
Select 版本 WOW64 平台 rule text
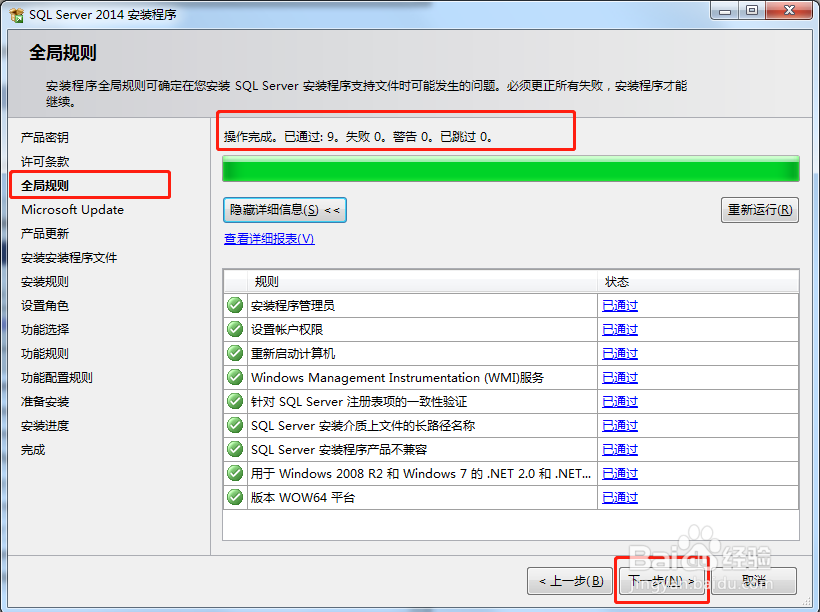point(302,497)
